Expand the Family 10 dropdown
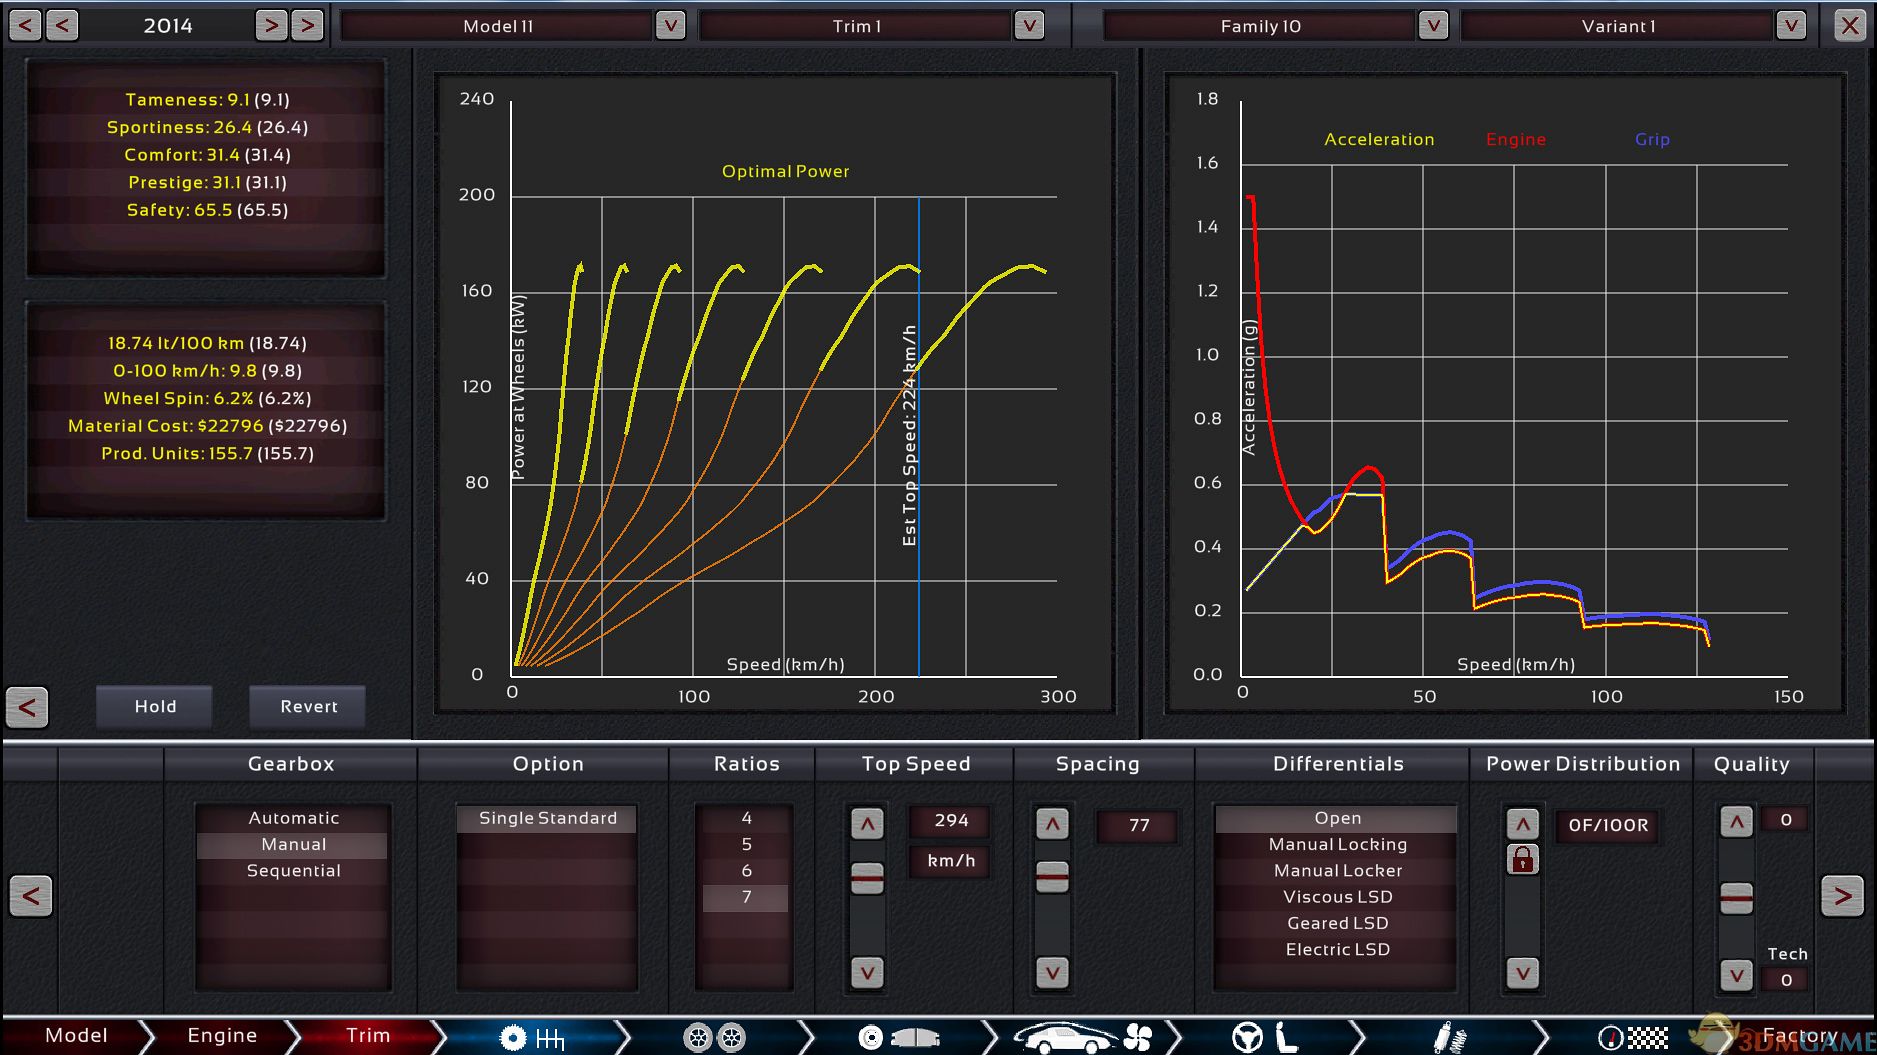The width and height of the screenshot is (1877, 1055). point(1432,26)
